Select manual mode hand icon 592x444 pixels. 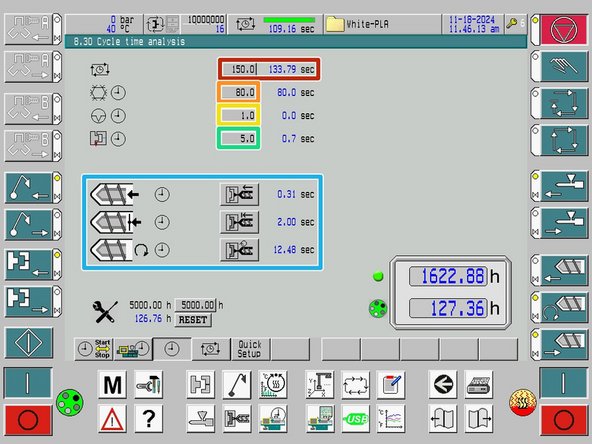pyautogui.click(x=564, y=66)
